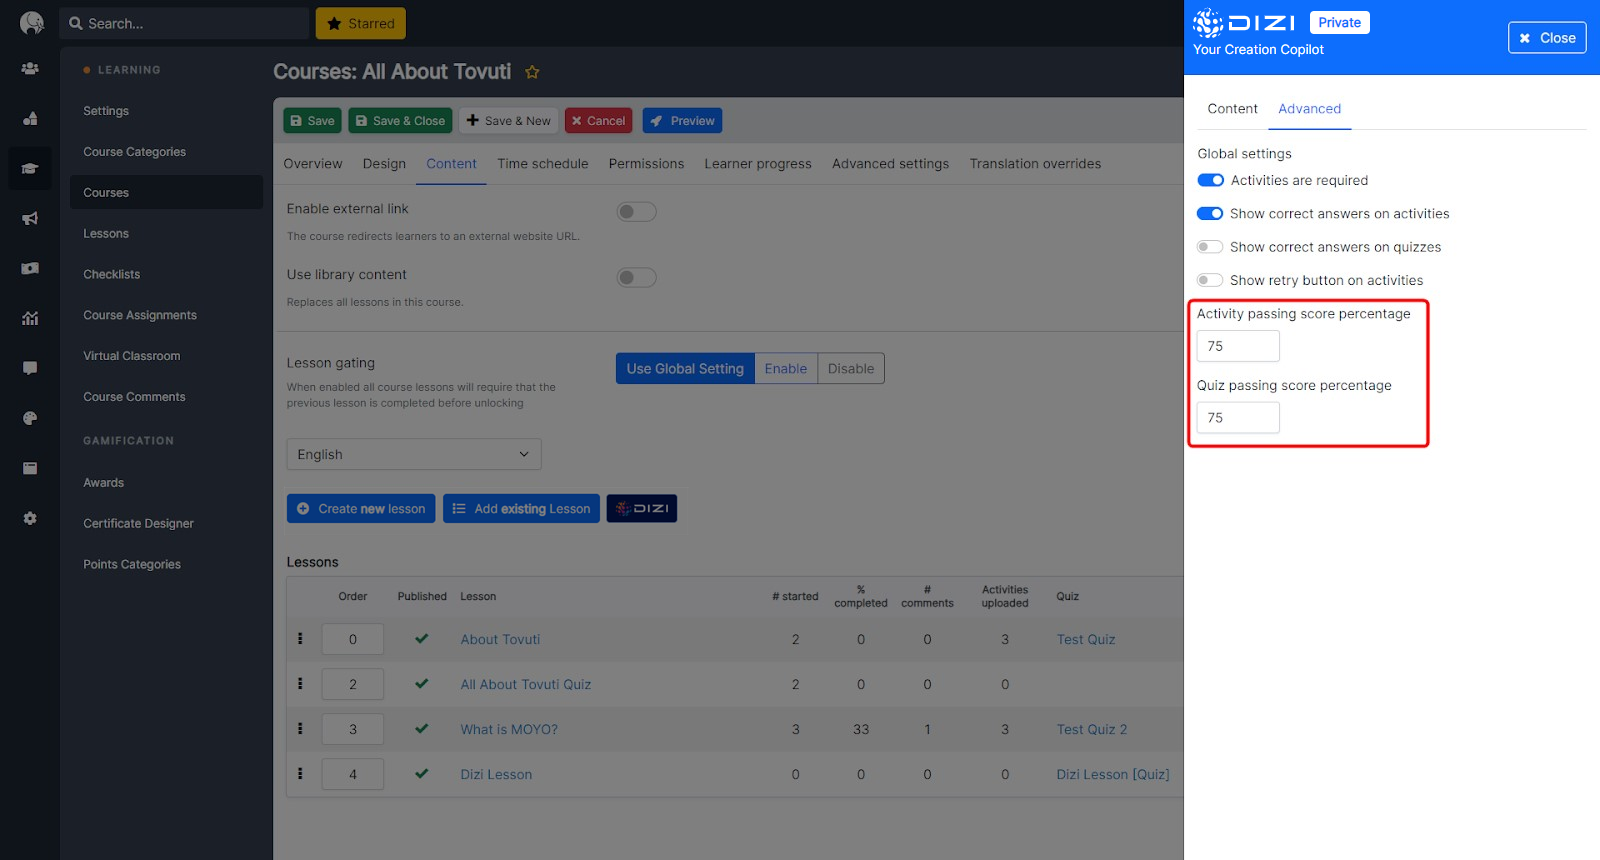The image size is (1600, 860).
Task: Open Virtual Classroom in sidebar
Action: (x=132, y=356)
